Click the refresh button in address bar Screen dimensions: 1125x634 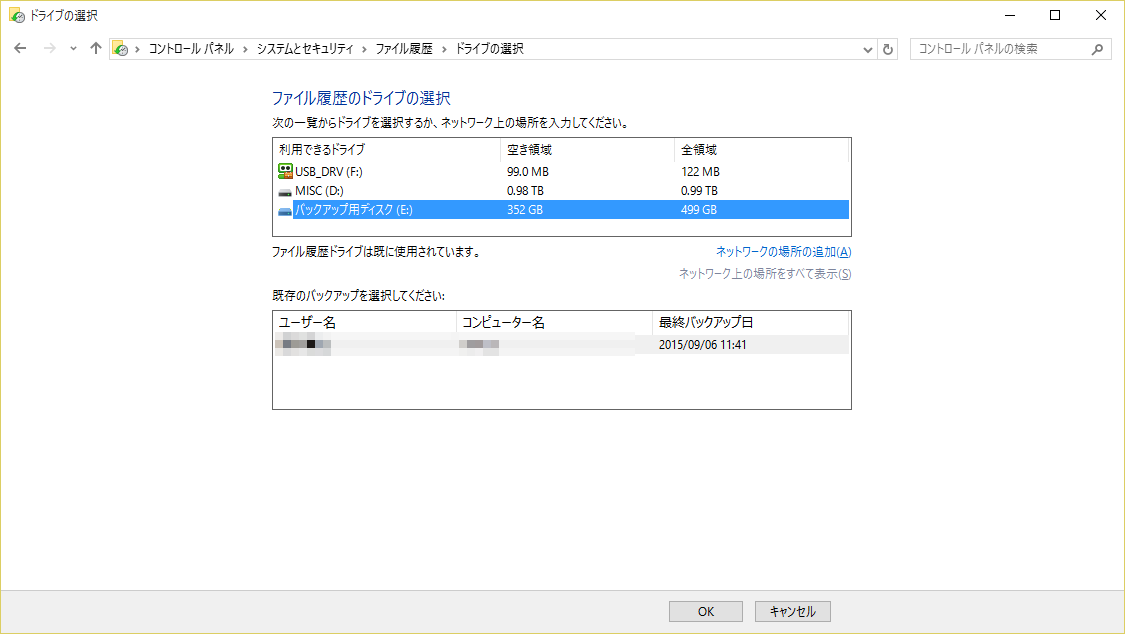point(888,49)
